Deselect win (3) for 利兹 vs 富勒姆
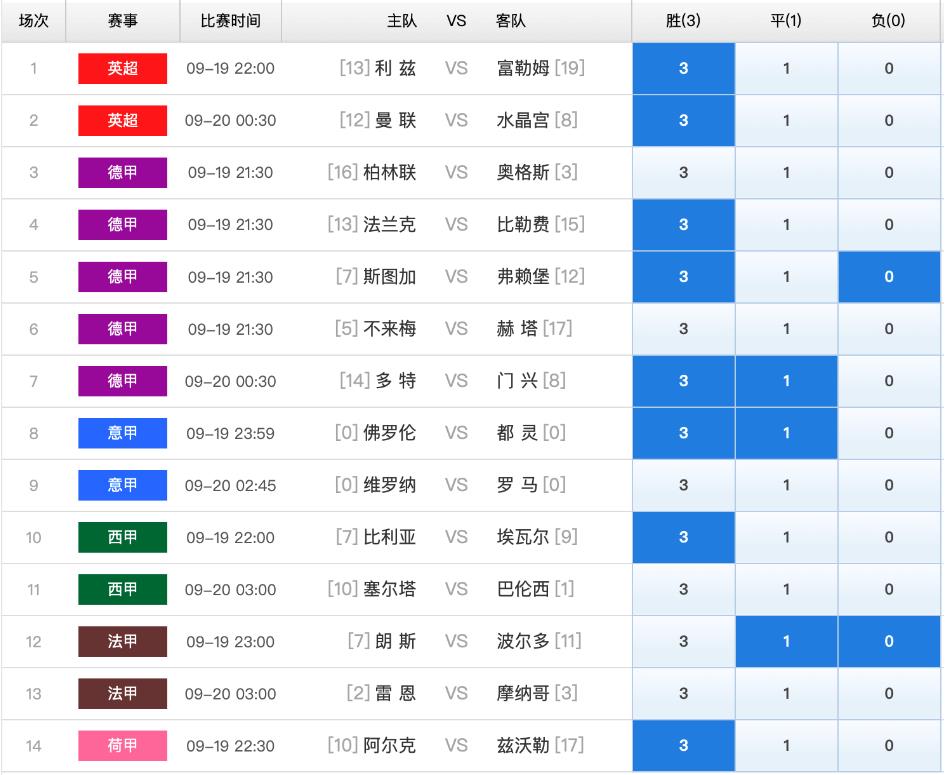The height and width of the screenshot is (775, 945). [x=683, y=68]
